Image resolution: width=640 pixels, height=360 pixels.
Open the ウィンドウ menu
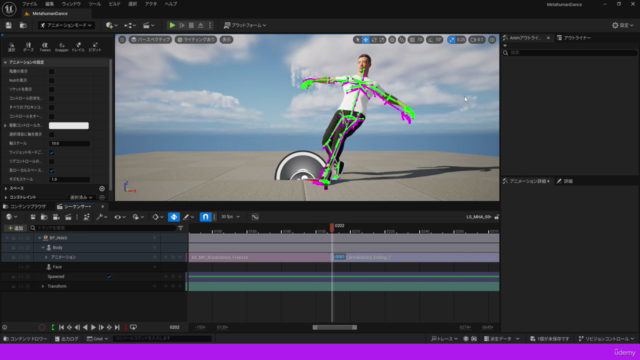point(71,4)
